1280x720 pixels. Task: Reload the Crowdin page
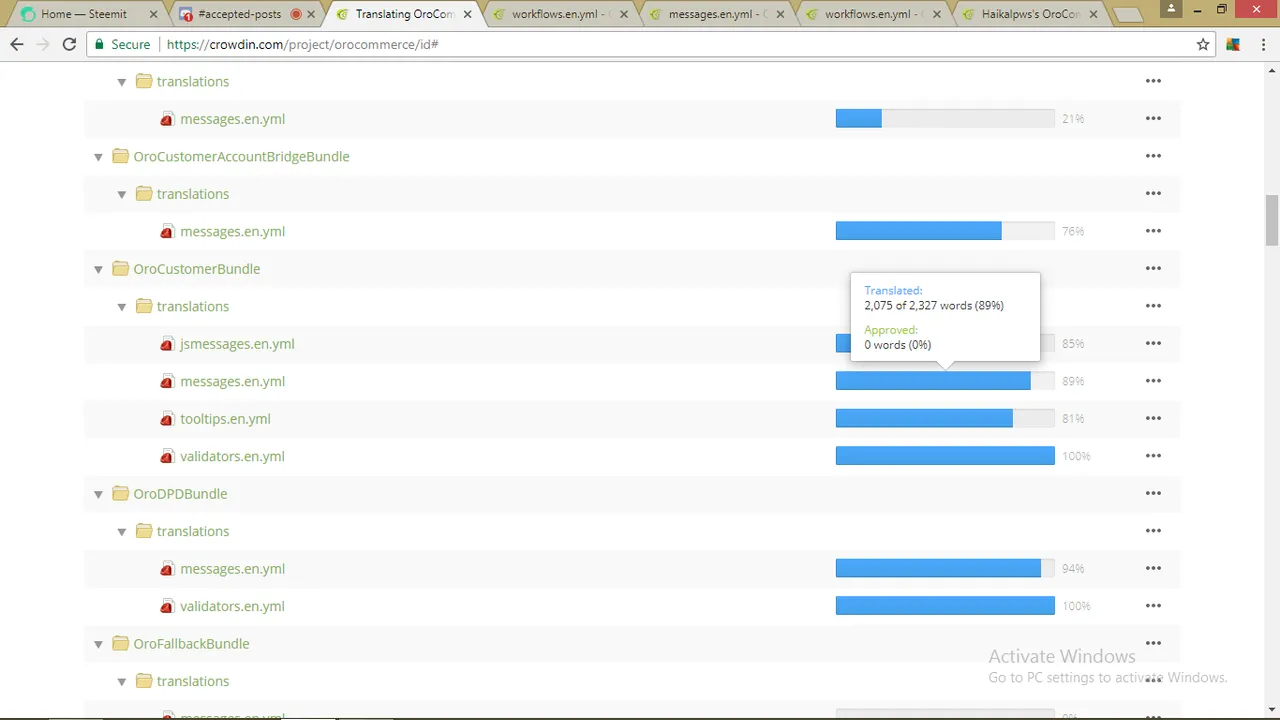pos(69,44)
